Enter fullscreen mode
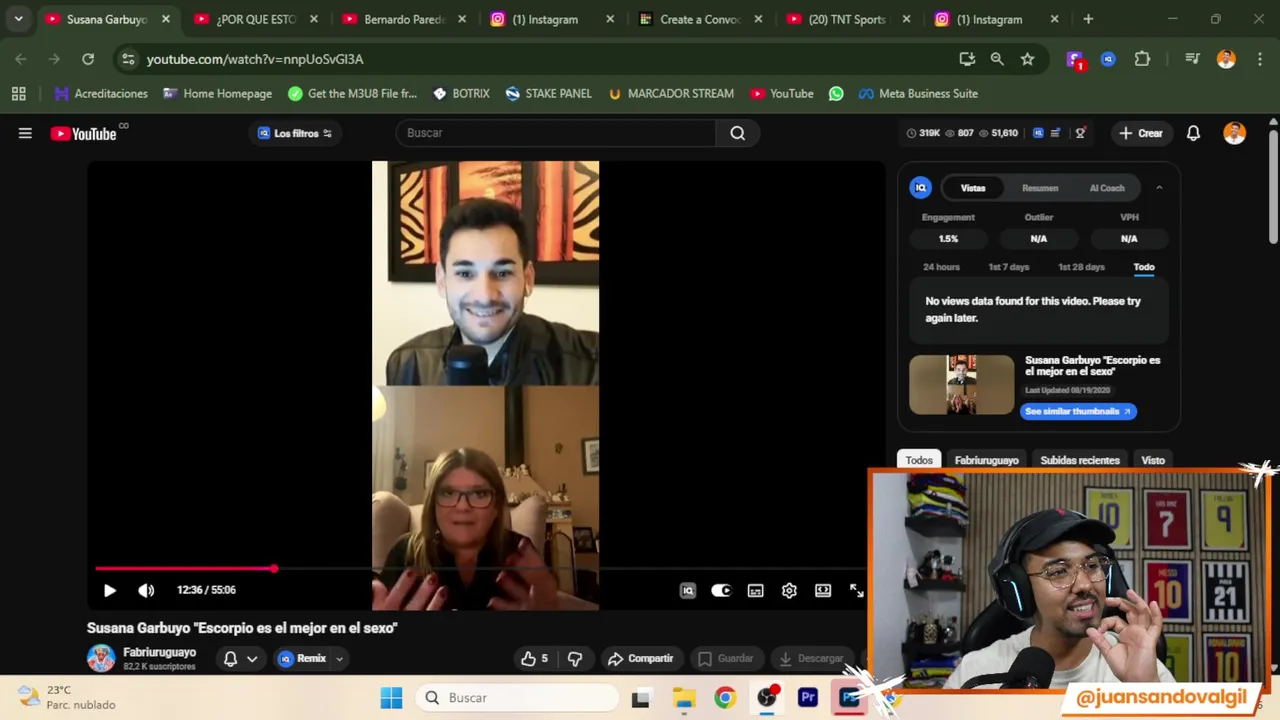The image size is (1280, 720). tap(857, 591)
